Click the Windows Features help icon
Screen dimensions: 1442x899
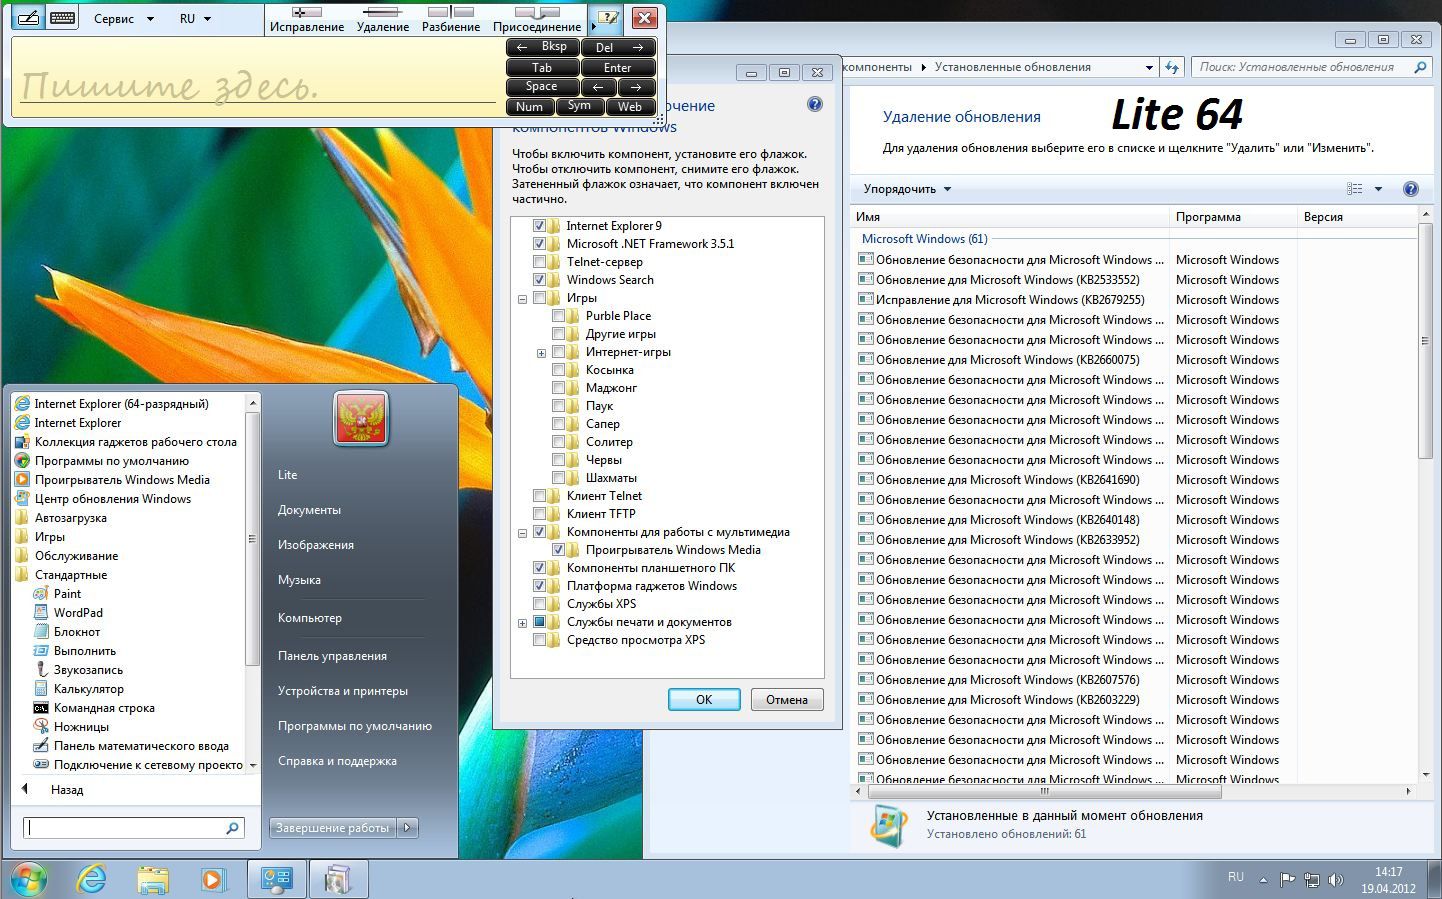pyautogui.click(x=814, y=104)
